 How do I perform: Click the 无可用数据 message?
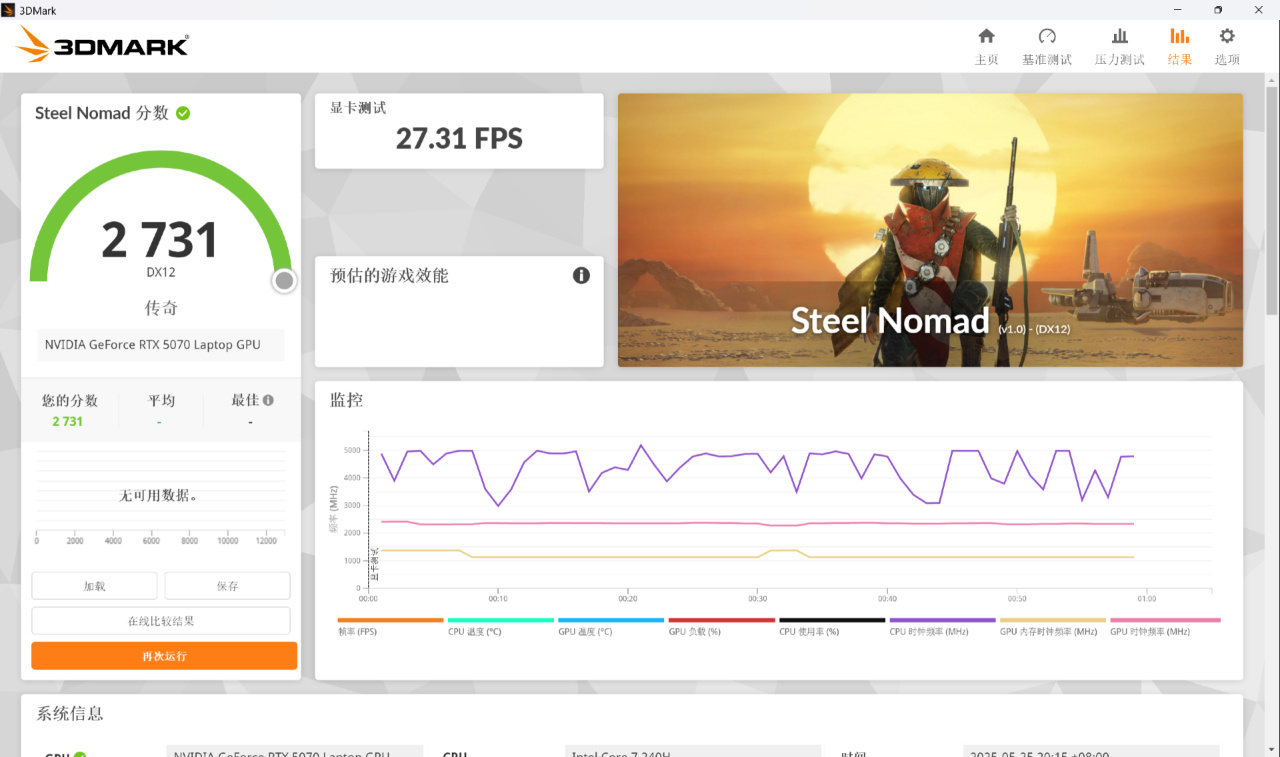point(159,495)
